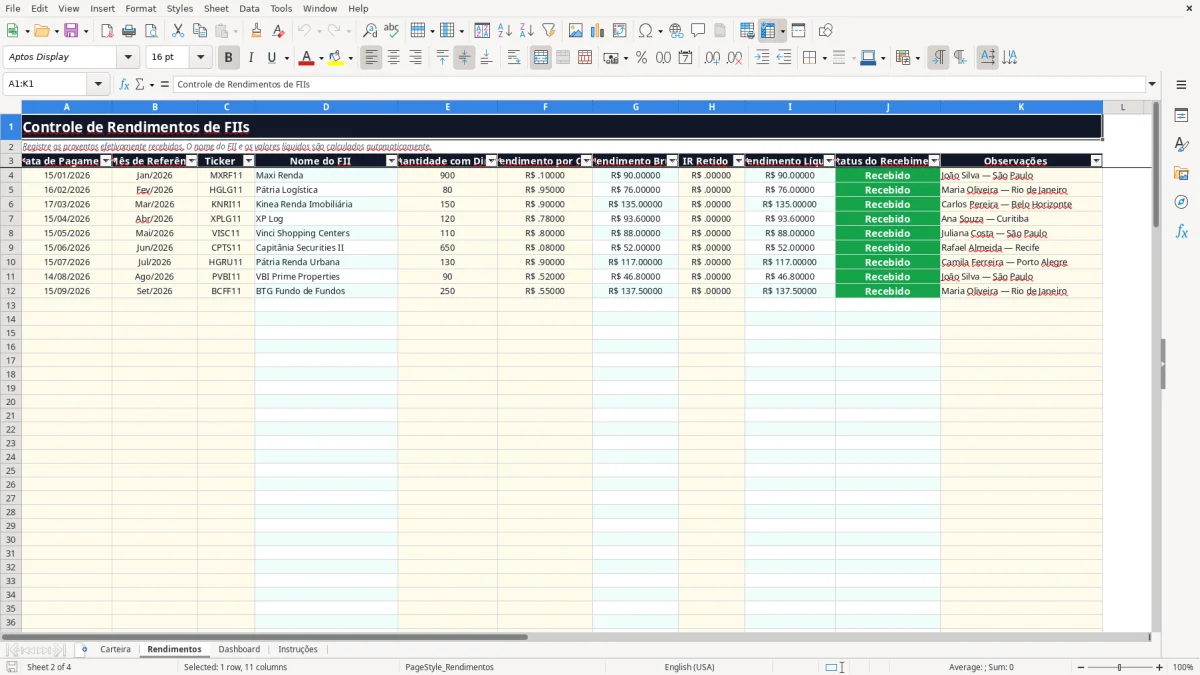Open the Function Wizard fx icon
This screenshot has width=1200, height=675.
pyautogui.click(x=124, y=84)
